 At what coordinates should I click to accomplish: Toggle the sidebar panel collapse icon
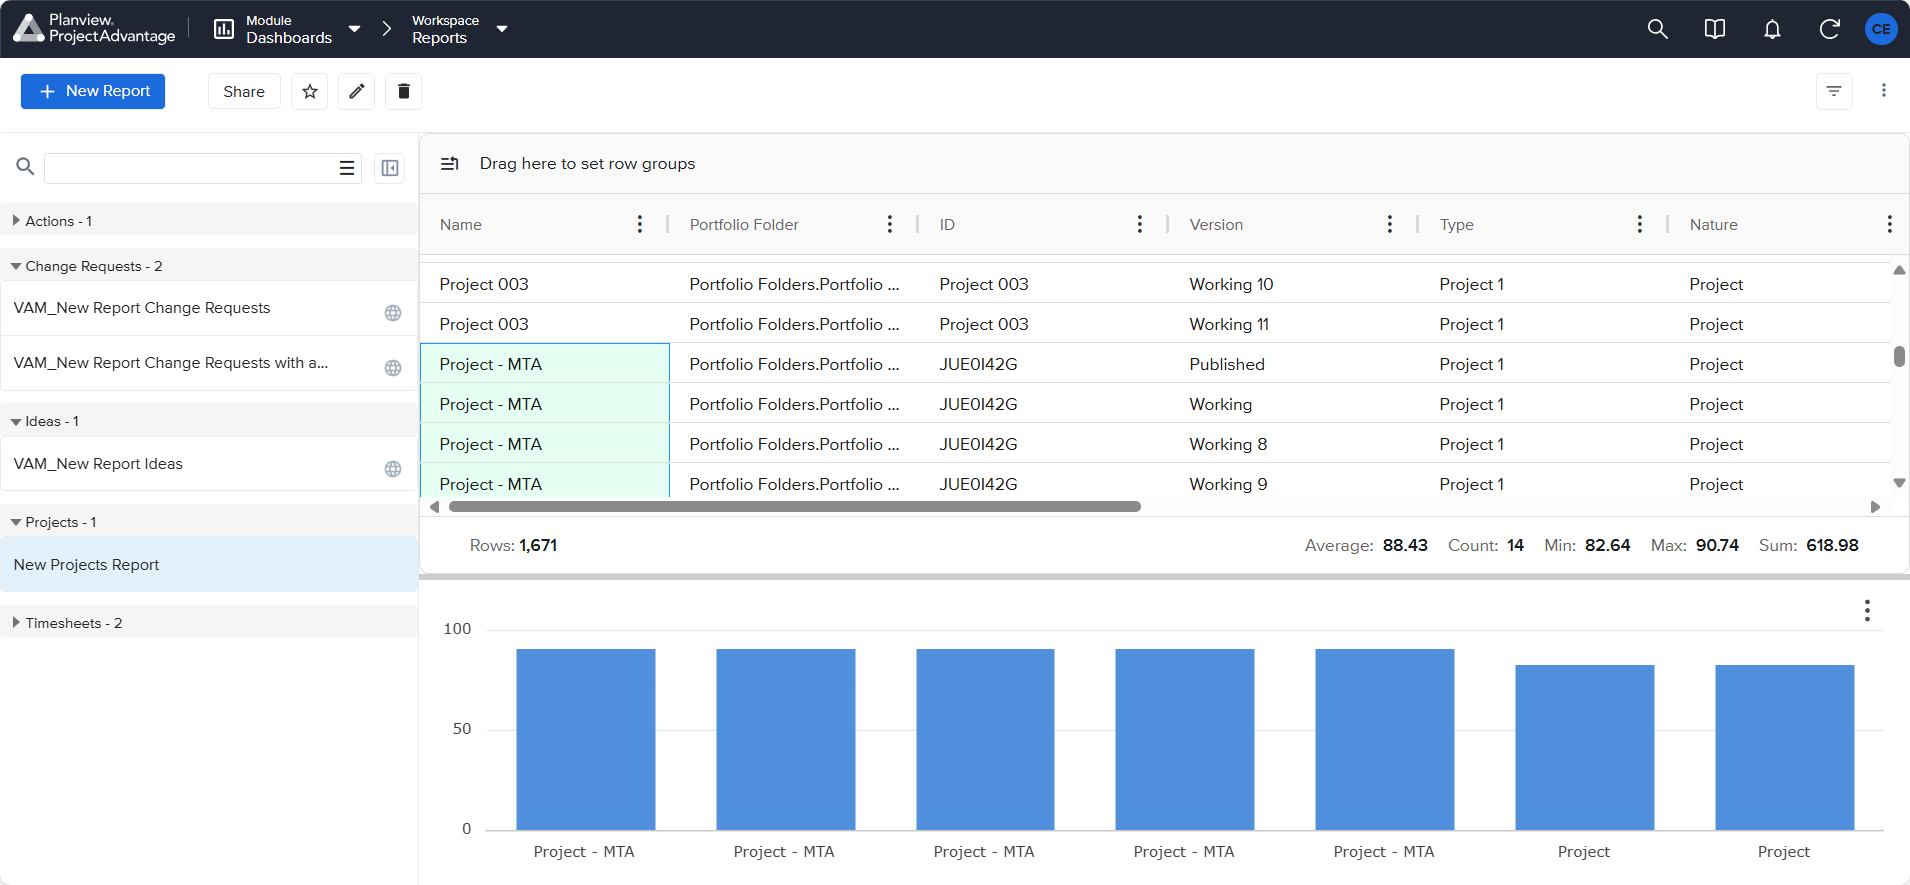click(x=390, y=168)
